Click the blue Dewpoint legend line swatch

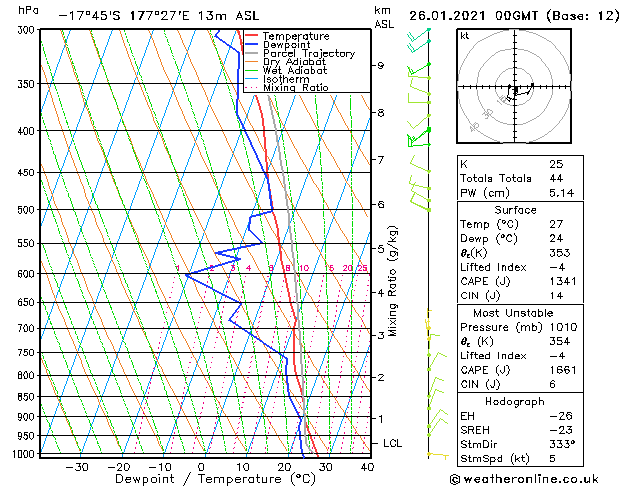pos(251,45)
